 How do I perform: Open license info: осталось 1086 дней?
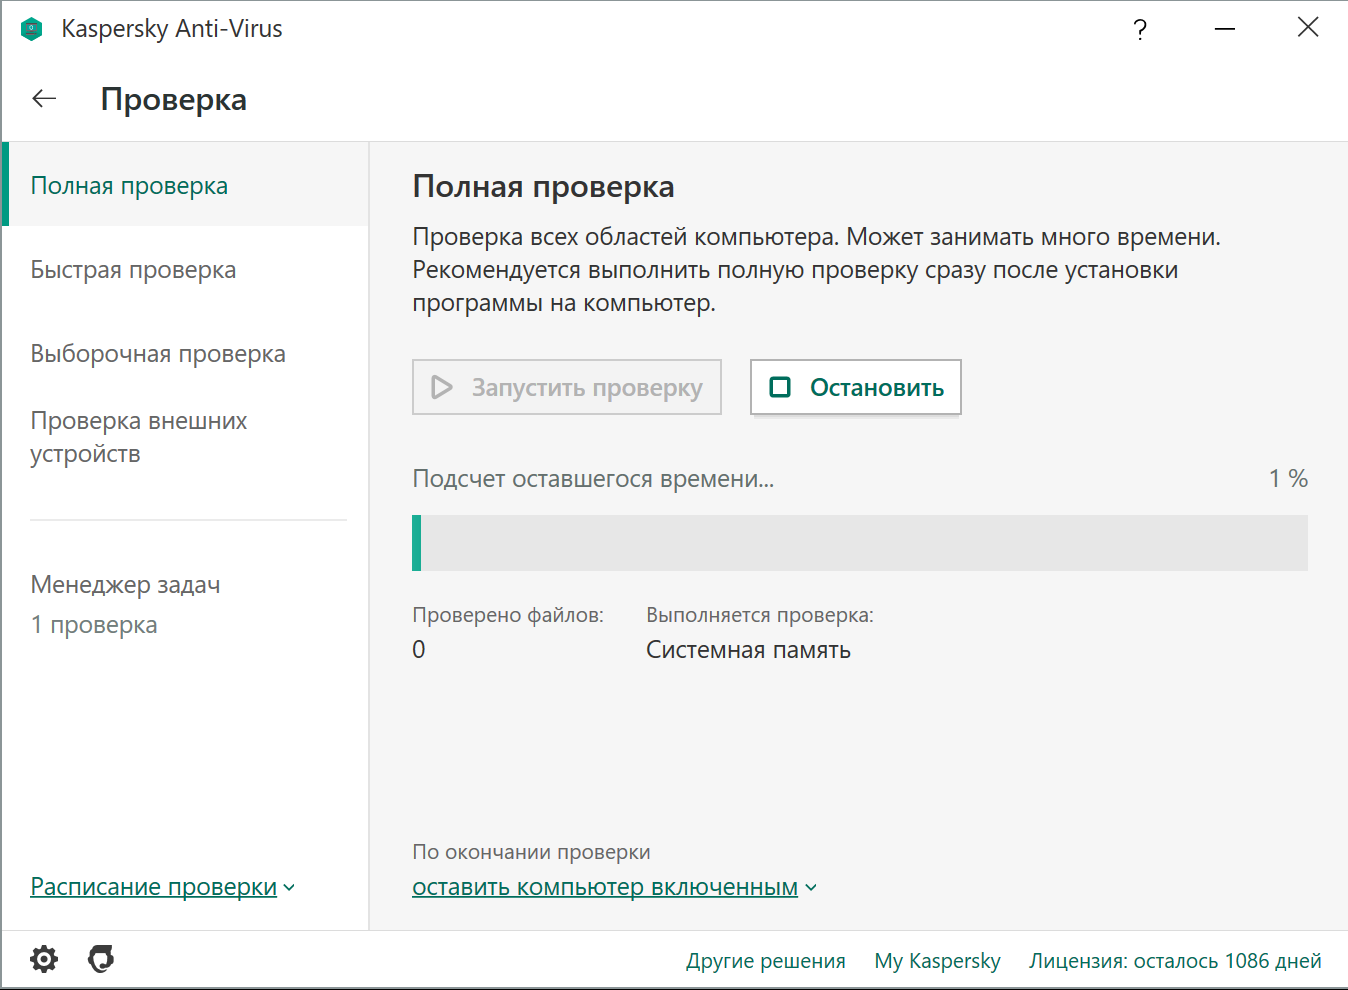coord(1175,961)
